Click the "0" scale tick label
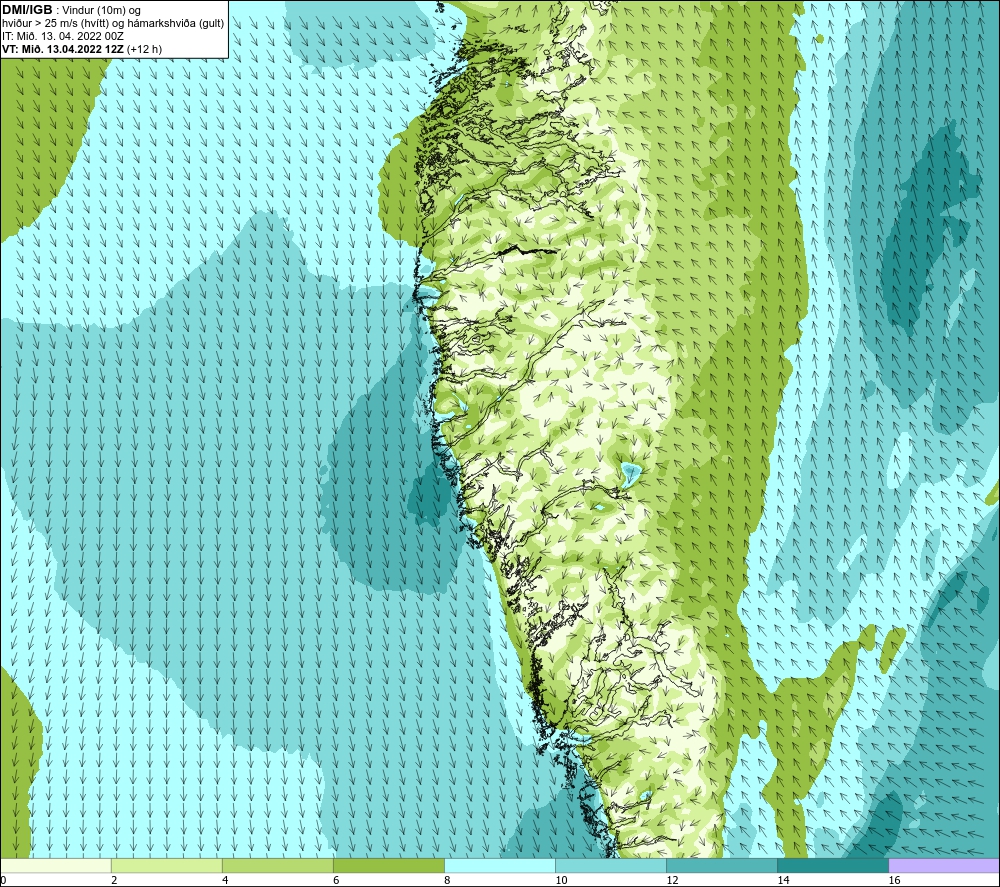The height and width of the screenshot is (887, 1000). coord(3,881)
